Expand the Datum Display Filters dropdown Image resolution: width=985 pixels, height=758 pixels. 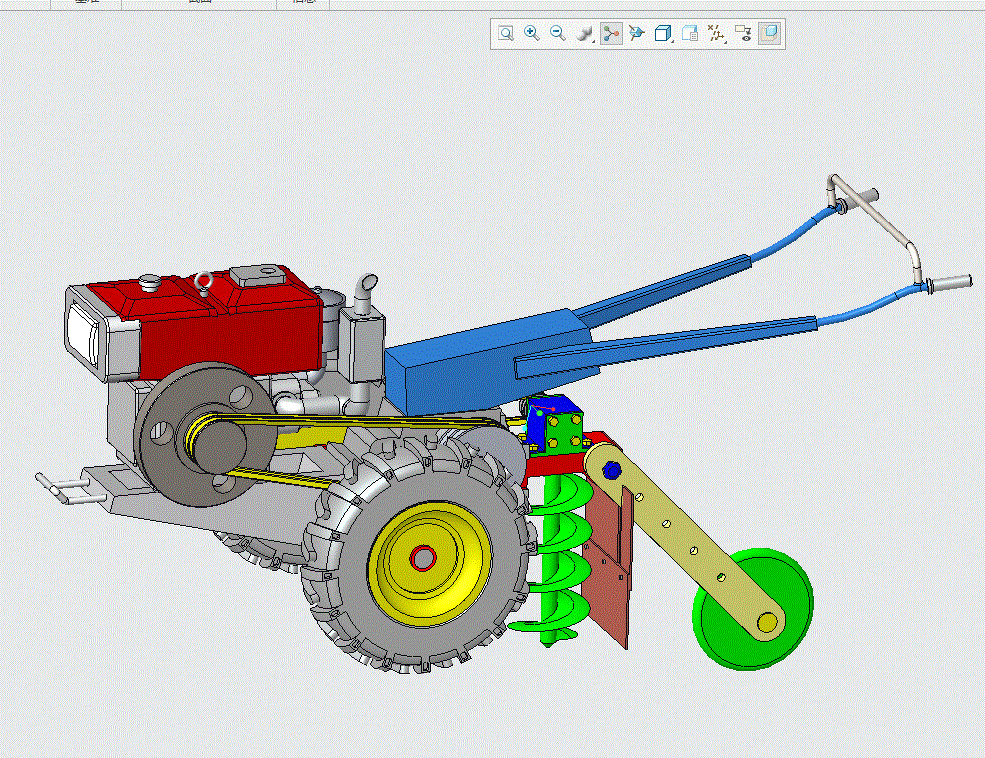point(716,33)
